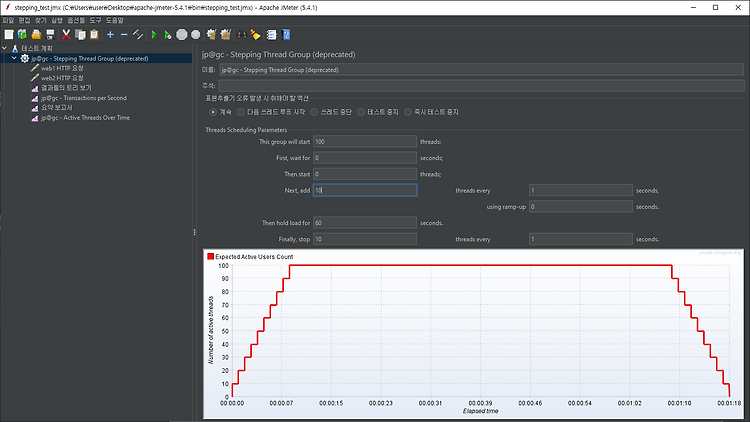The height and width of the screenshot is (422, 750).
Task: Create a new test plan via toolbar
Action: pos(9,34)
